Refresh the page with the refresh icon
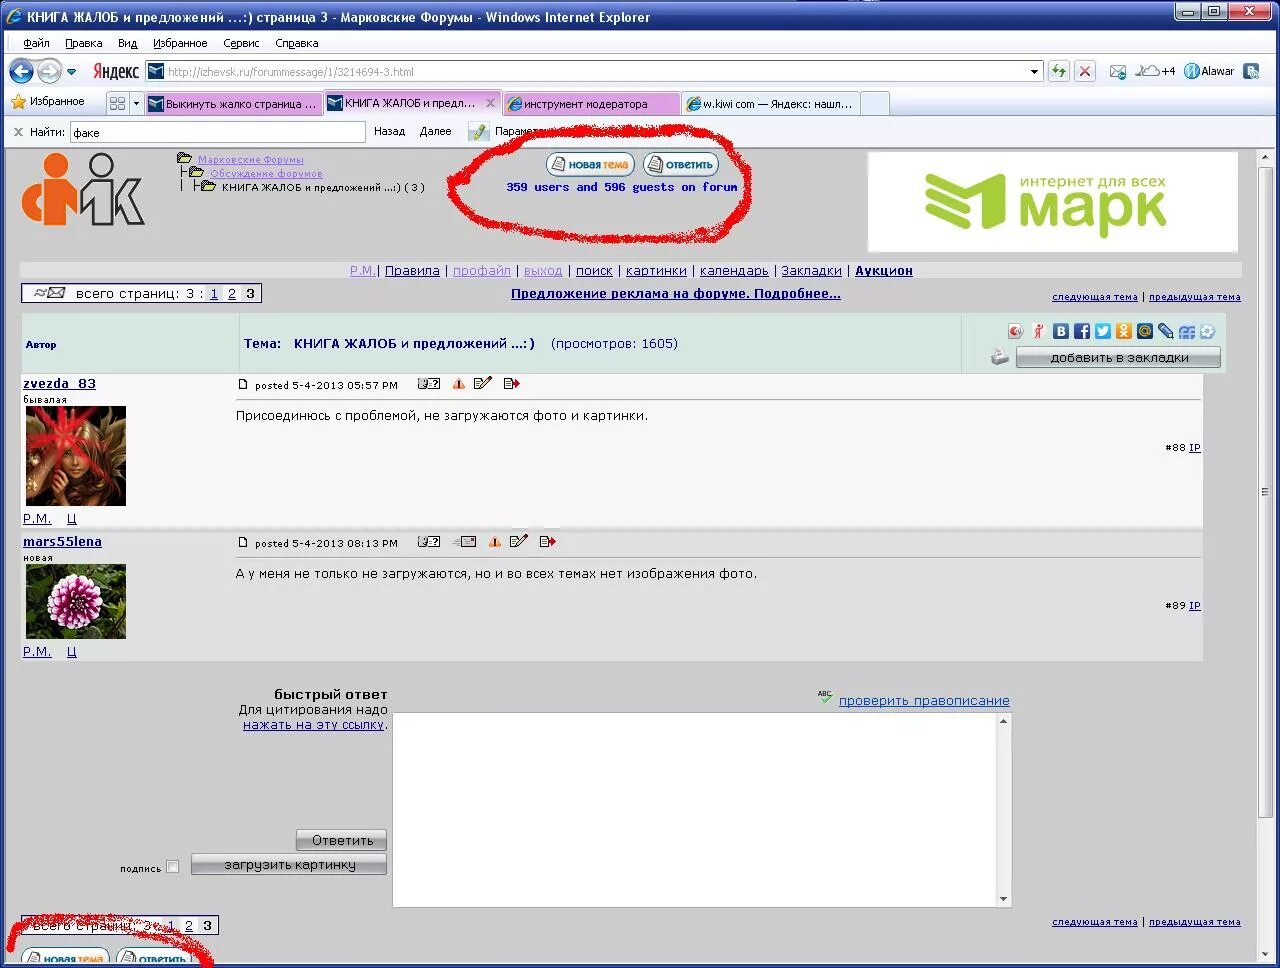 (1059, 71)
